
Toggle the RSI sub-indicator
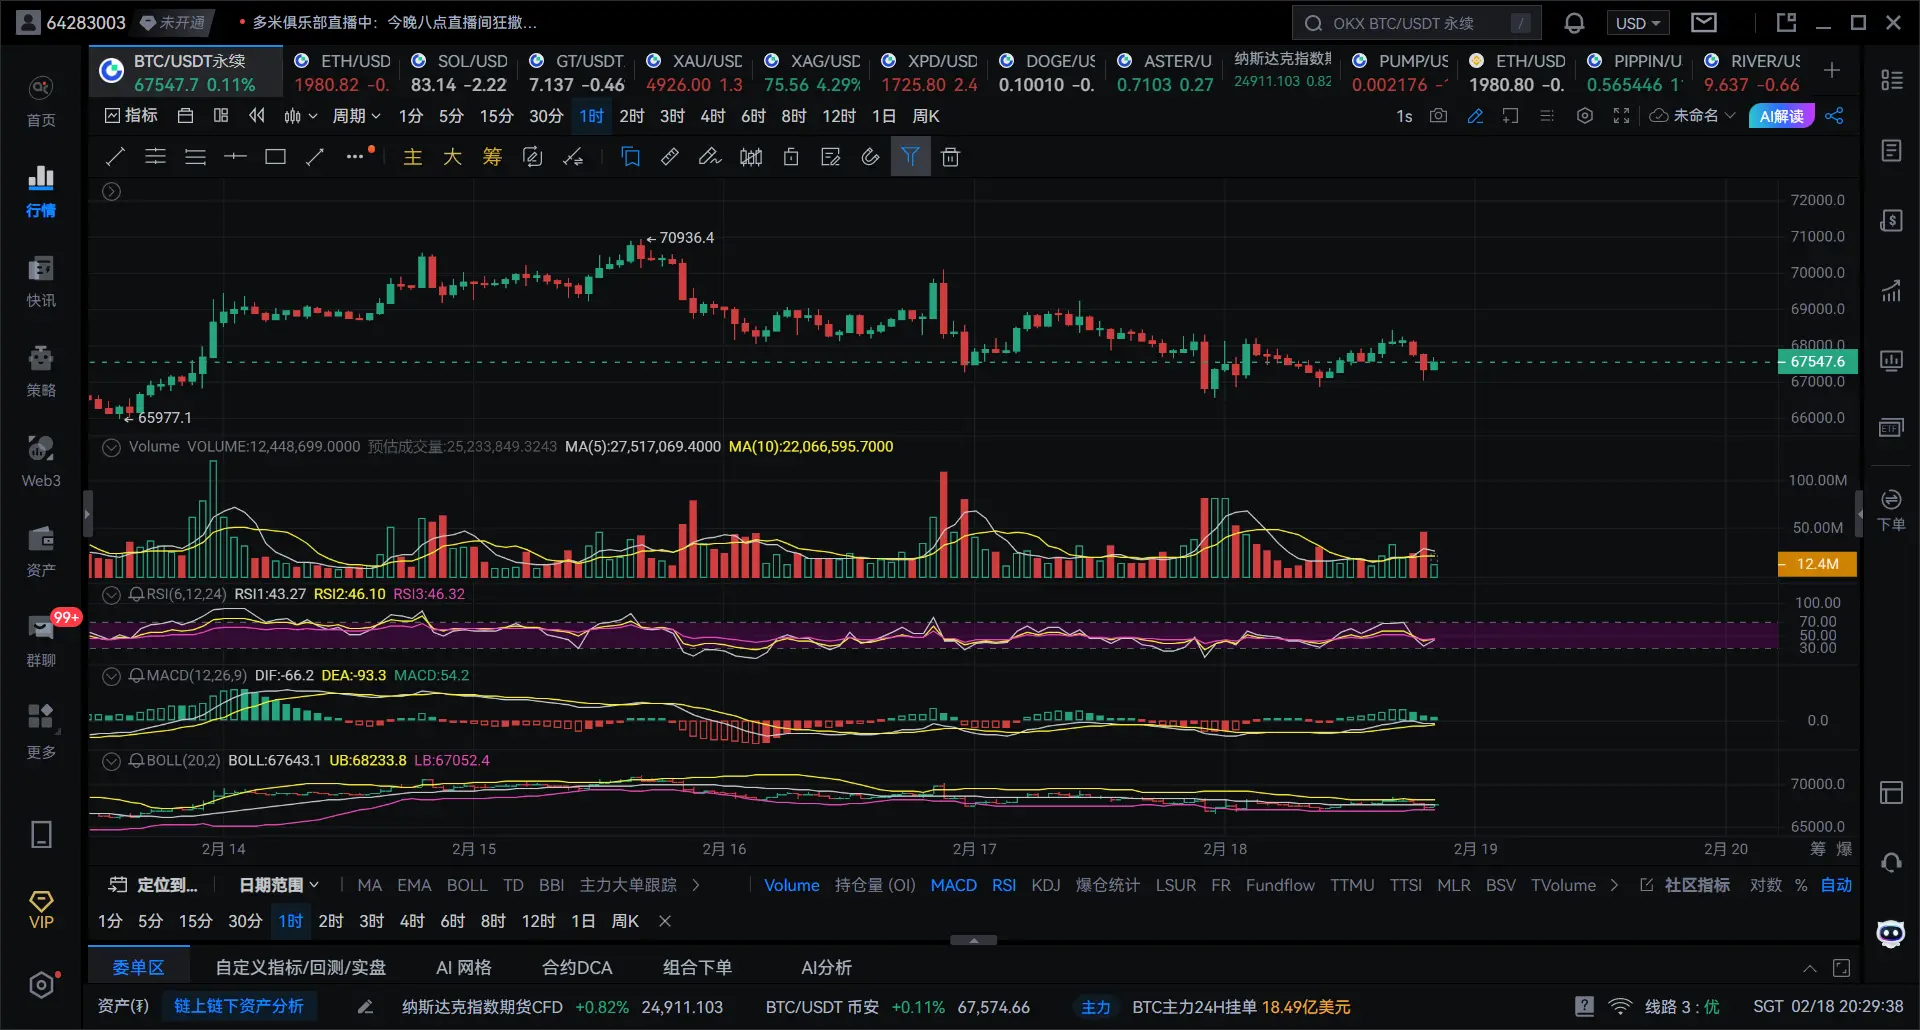coord(1004,885)
